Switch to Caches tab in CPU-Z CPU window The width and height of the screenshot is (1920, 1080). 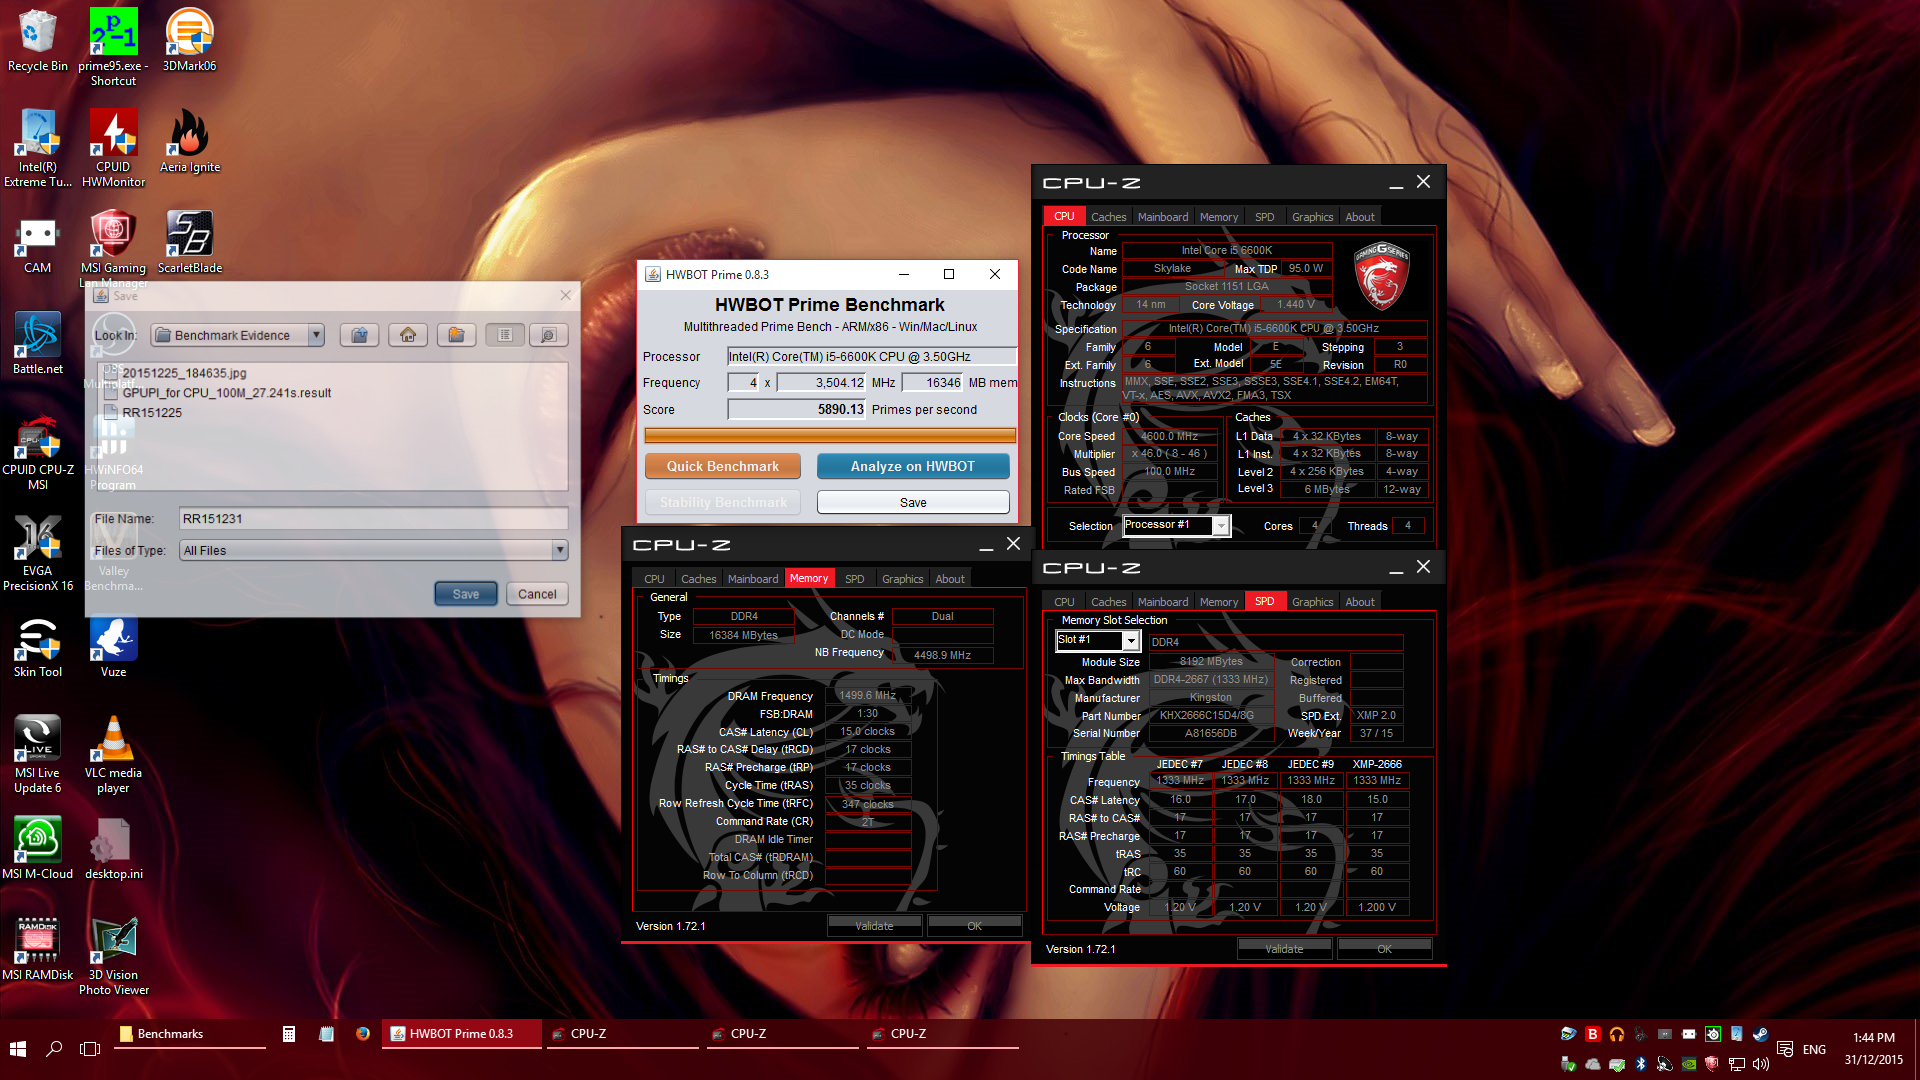1108,217
